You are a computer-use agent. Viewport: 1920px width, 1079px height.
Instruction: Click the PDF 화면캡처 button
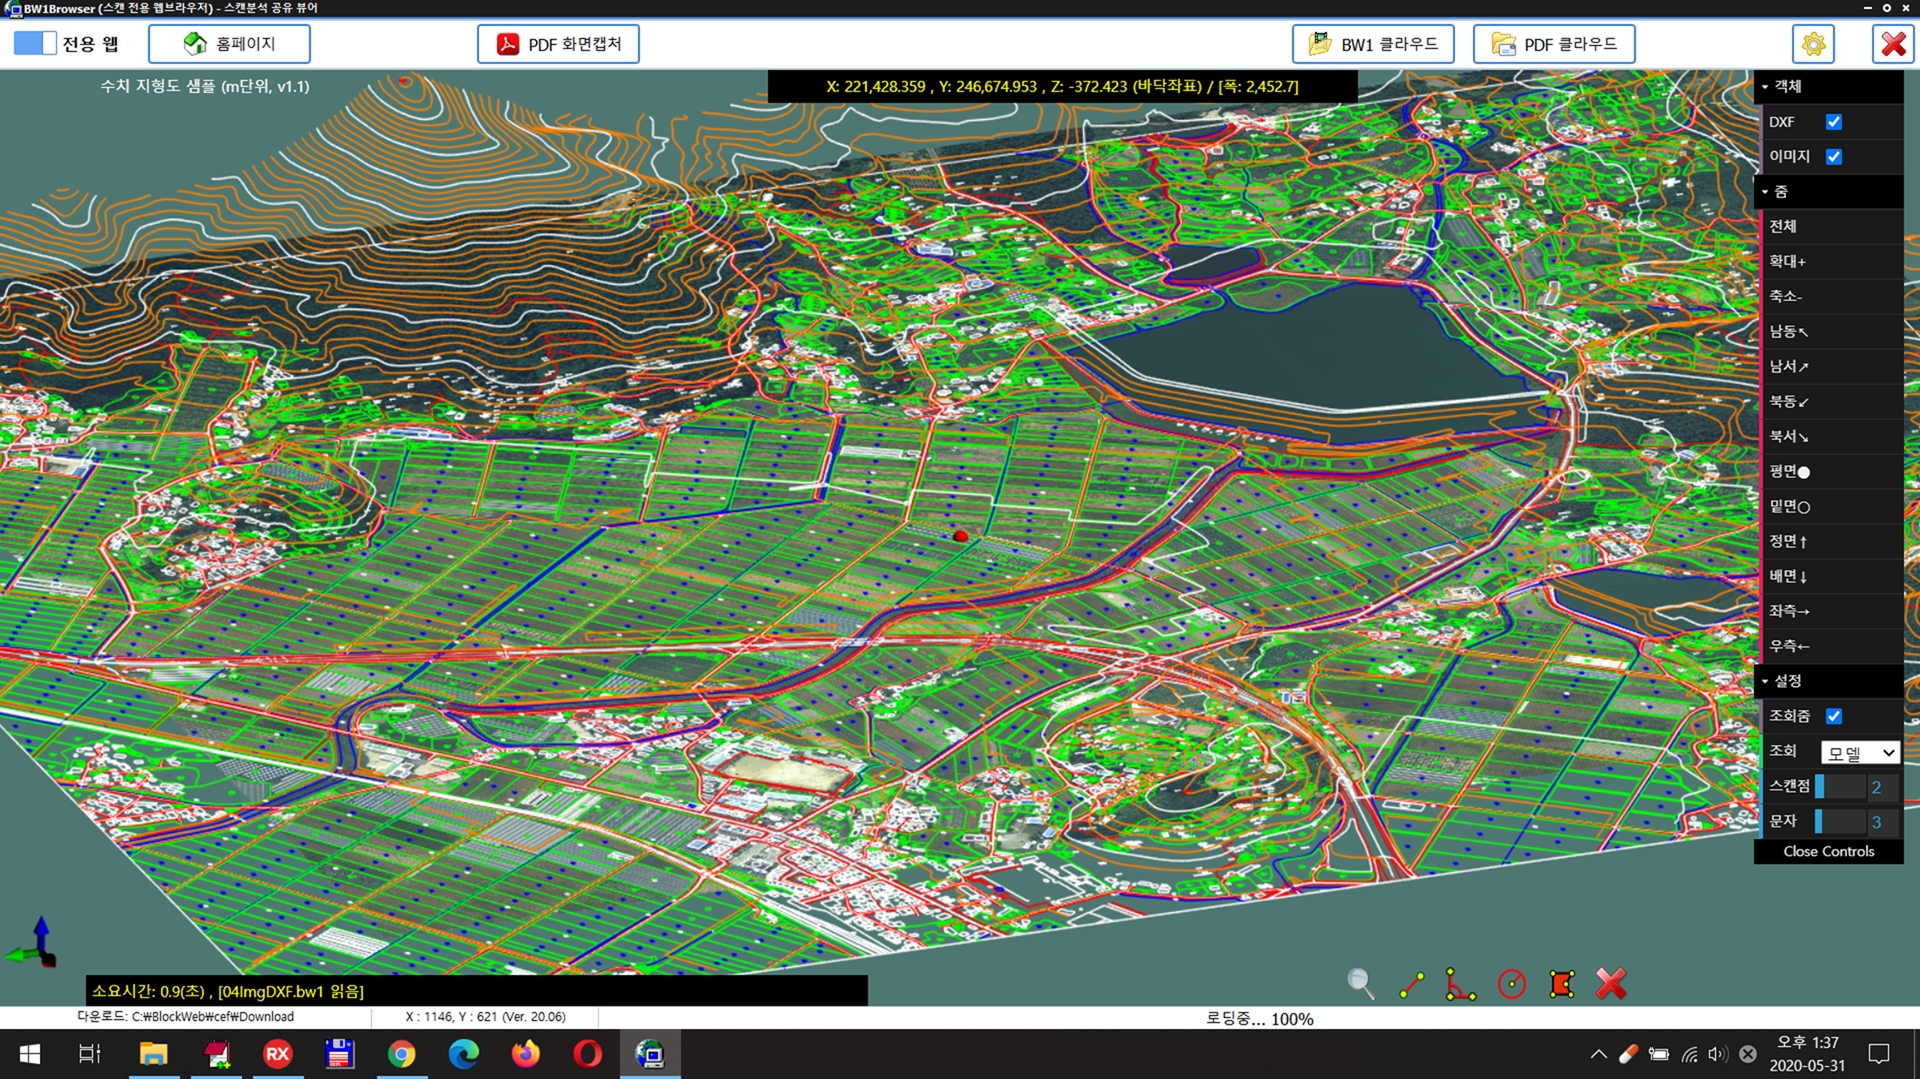[x=558, y=44]
